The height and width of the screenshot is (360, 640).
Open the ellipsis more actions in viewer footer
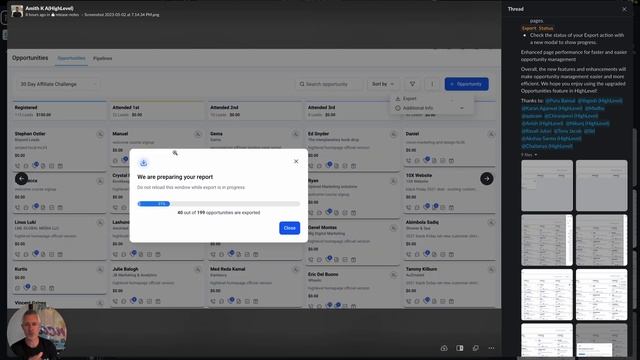tap(491, 348)
